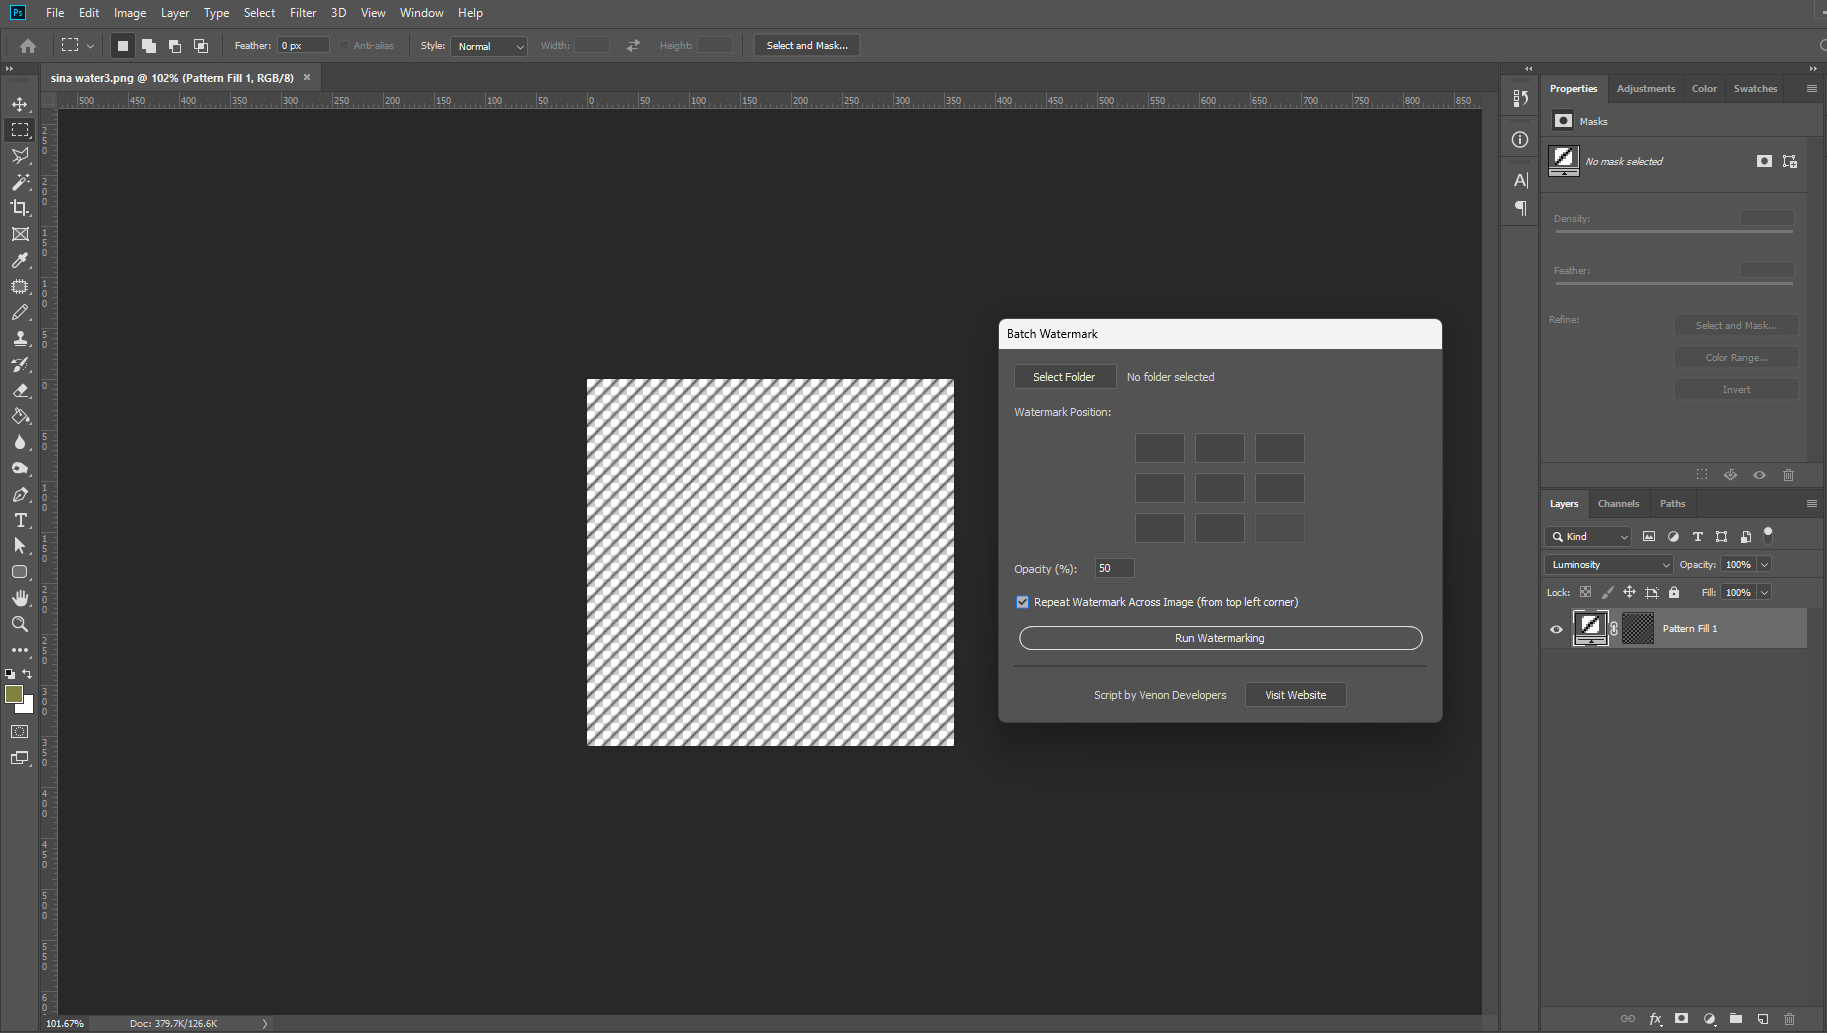
Task: Select the Eraser tool
Action: [x=20, y=390]
